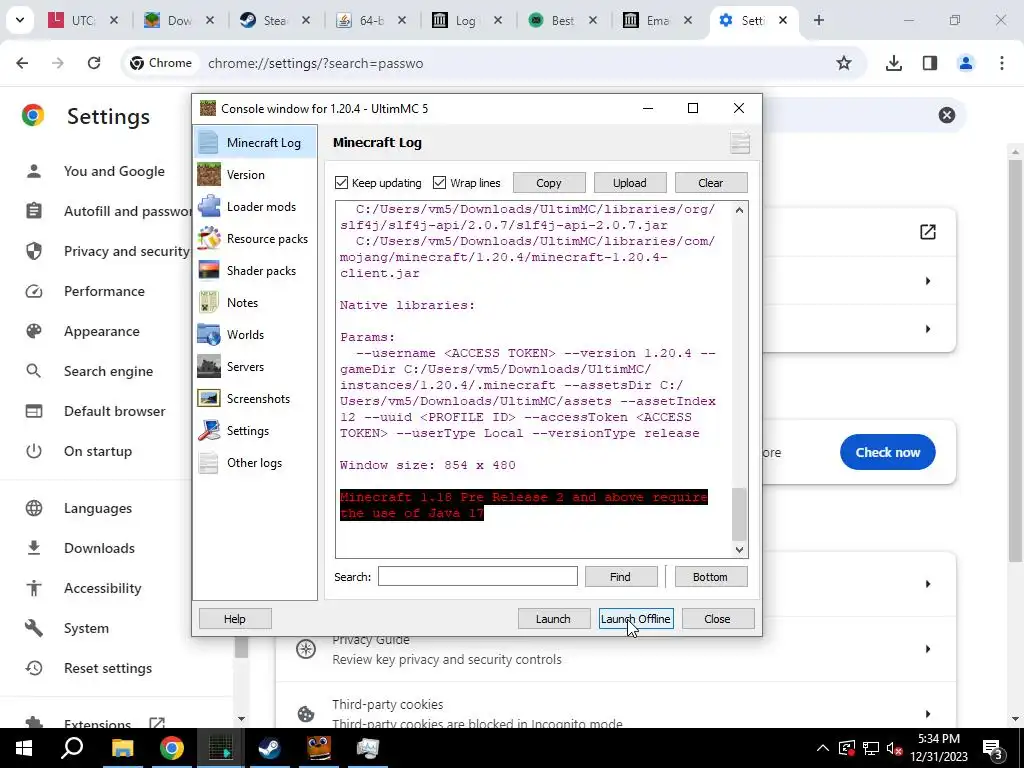Toggle the Keep updating checkbox

click(x=378, y=183)
